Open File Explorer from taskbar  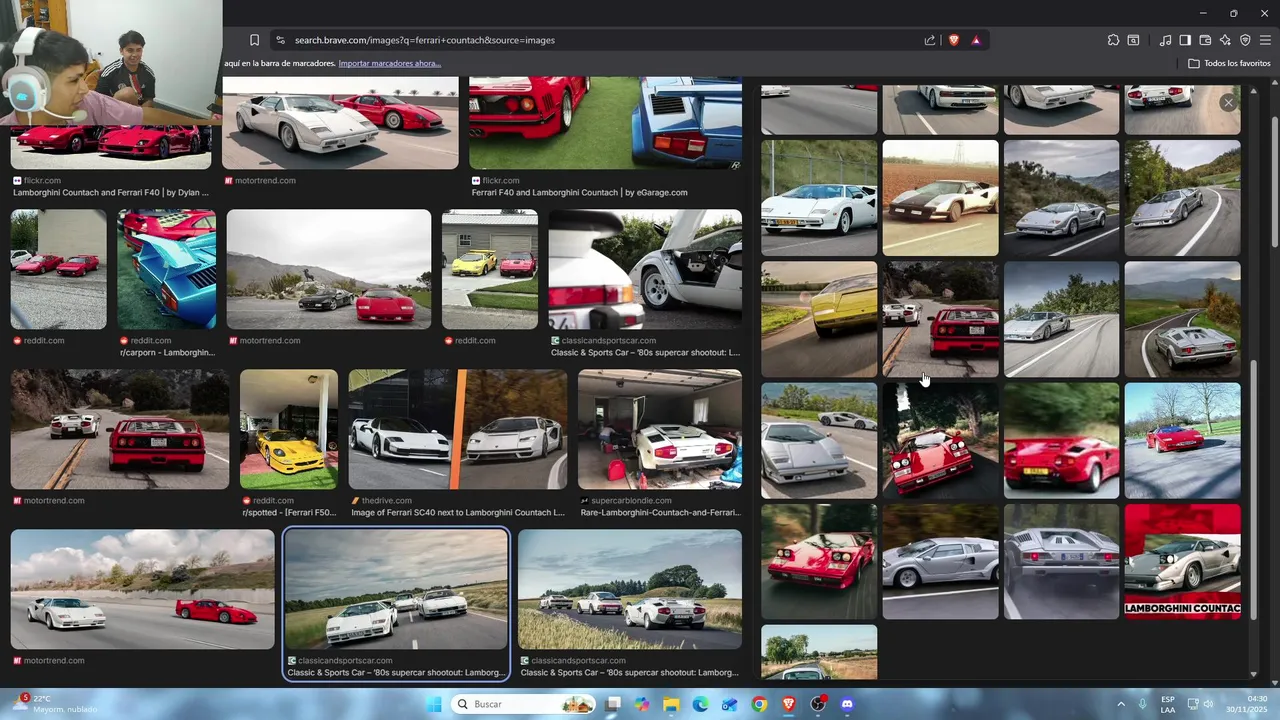[671, 704]
